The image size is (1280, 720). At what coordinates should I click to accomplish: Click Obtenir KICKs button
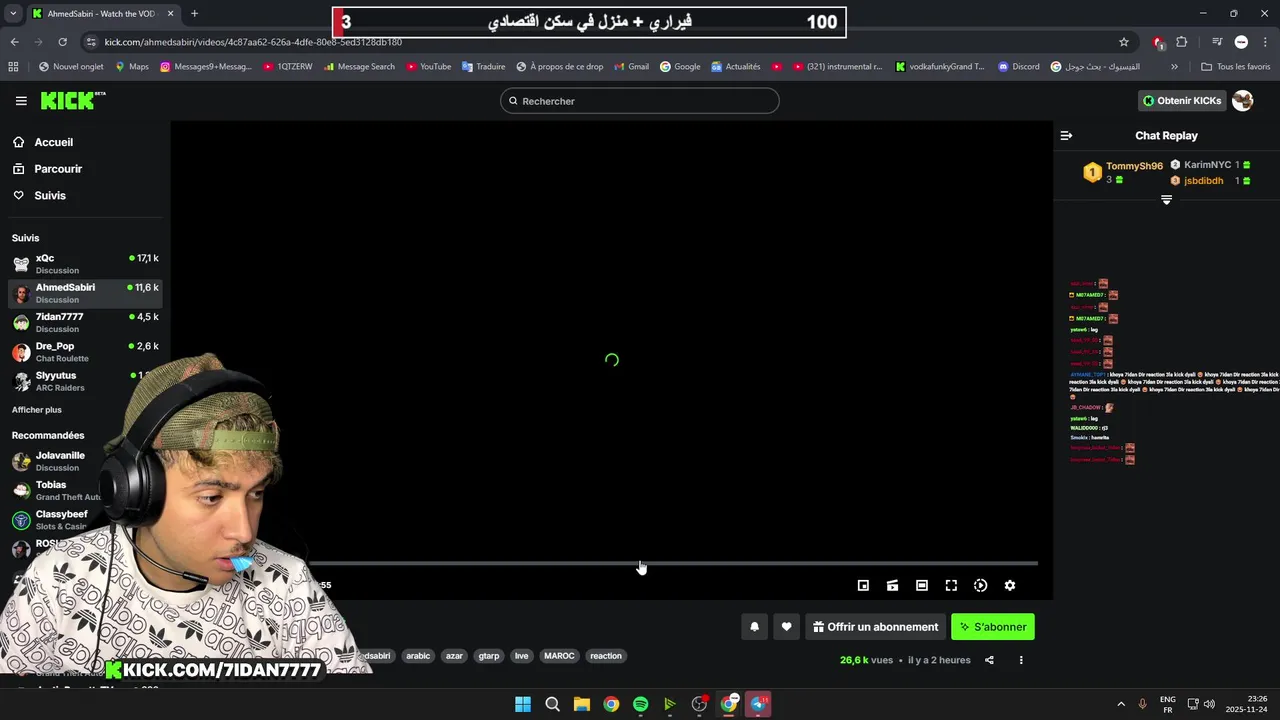[1182, 101]
